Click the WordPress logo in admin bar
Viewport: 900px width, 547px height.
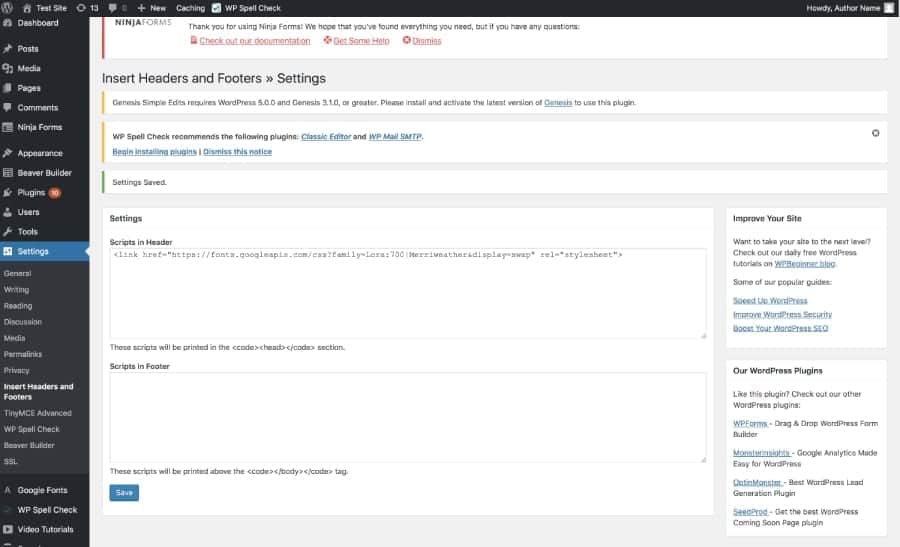tap(9, 7)
